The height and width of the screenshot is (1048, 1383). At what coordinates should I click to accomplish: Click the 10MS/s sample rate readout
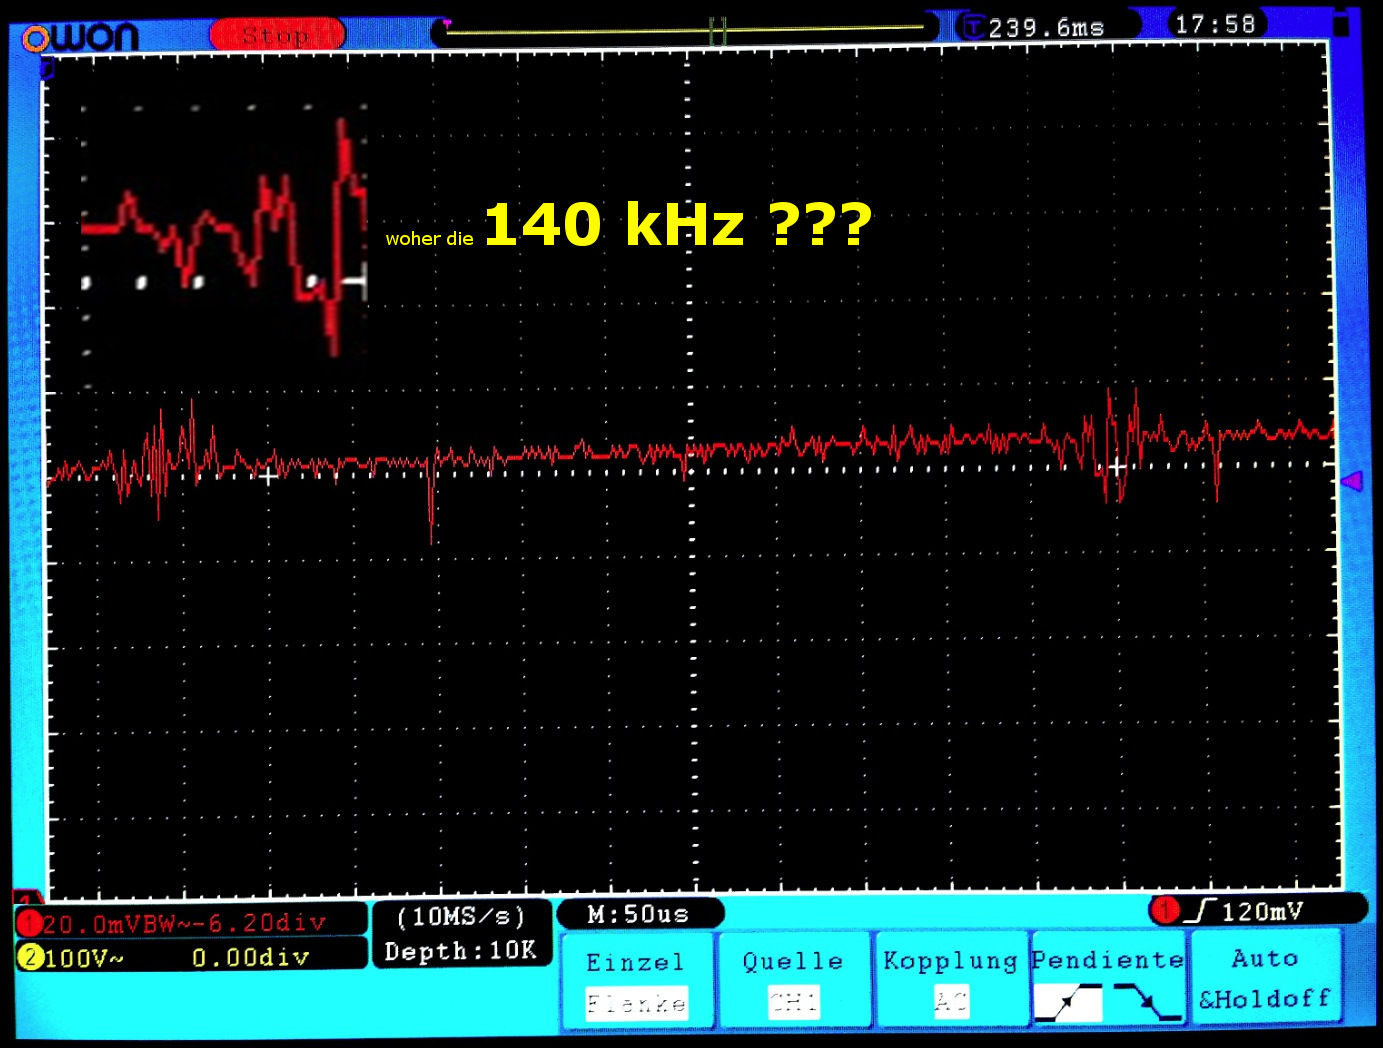pos(461,917)
